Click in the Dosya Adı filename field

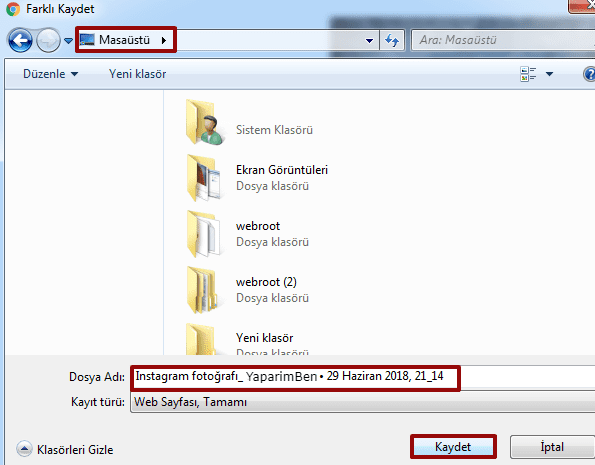(362, 377)
